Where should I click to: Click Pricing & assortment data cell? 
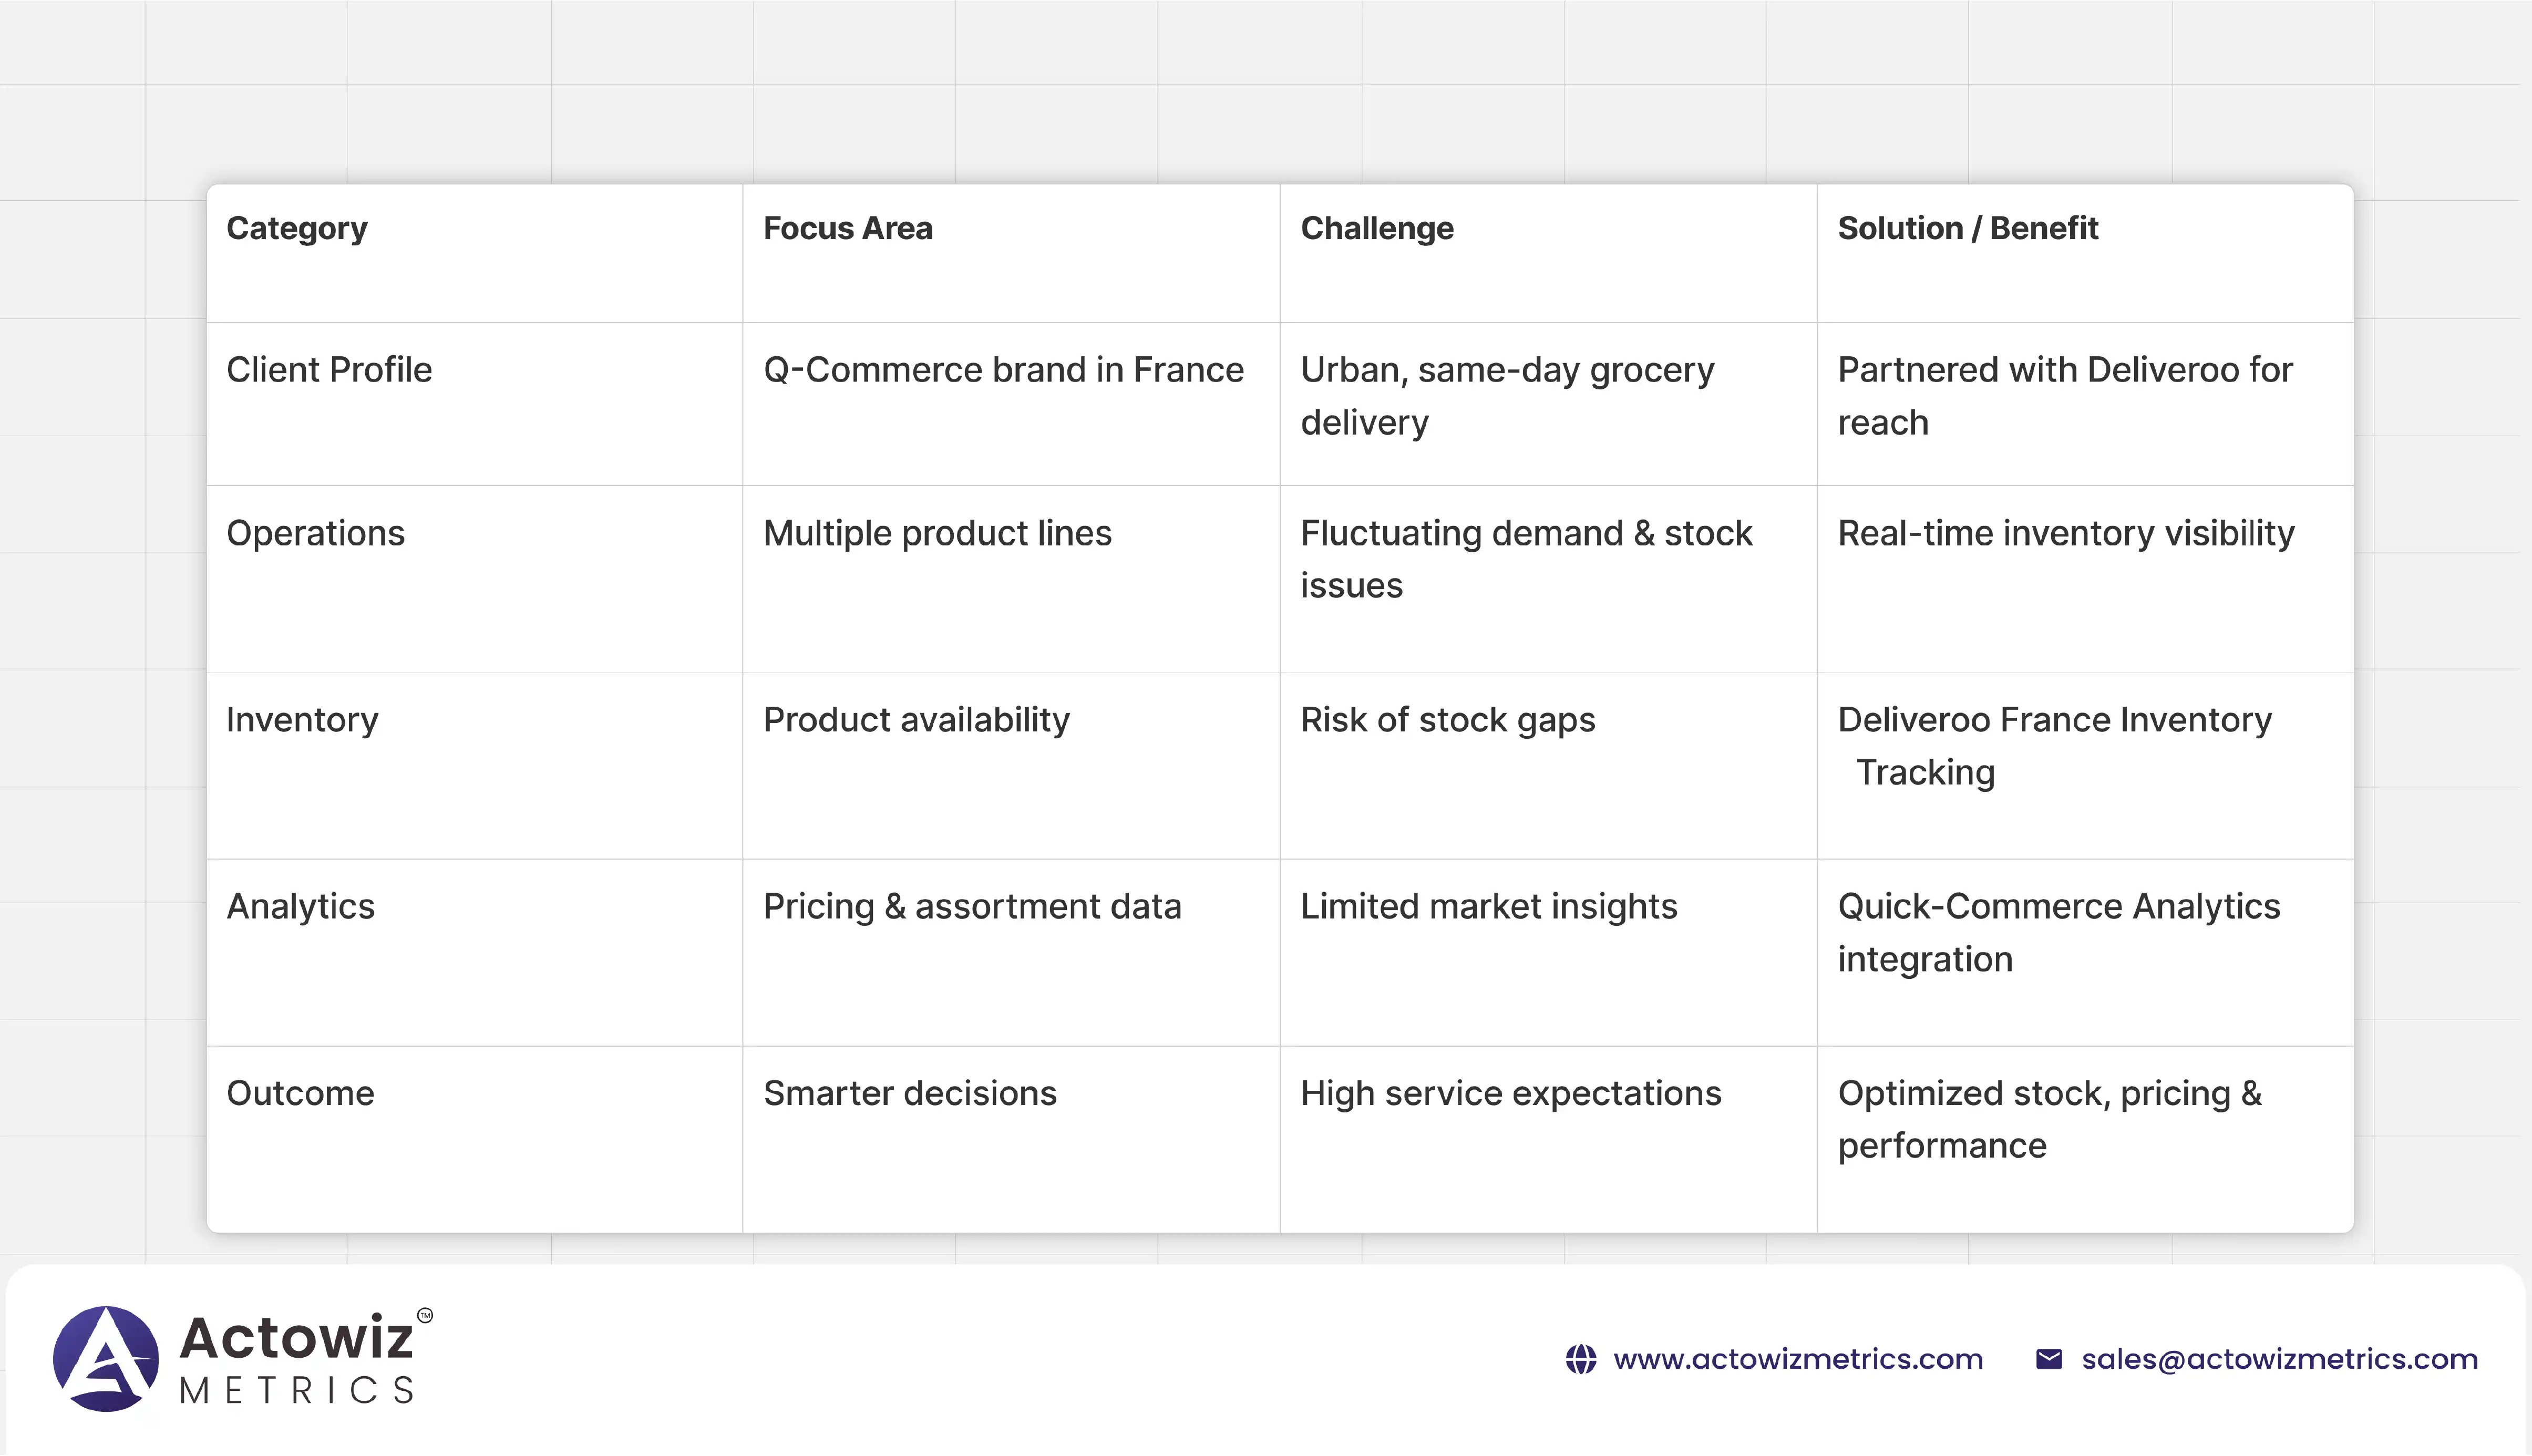point(972,906)
